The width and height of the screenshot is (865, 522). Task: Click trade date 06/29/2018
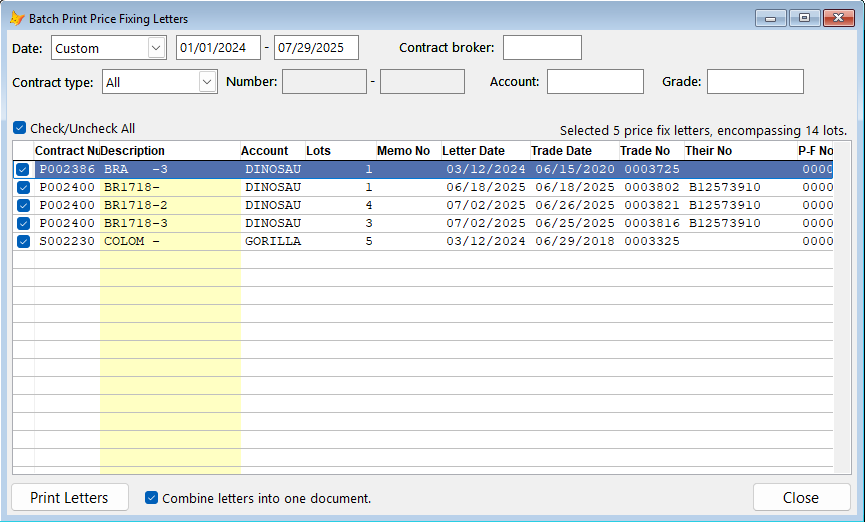click(575, 241)
